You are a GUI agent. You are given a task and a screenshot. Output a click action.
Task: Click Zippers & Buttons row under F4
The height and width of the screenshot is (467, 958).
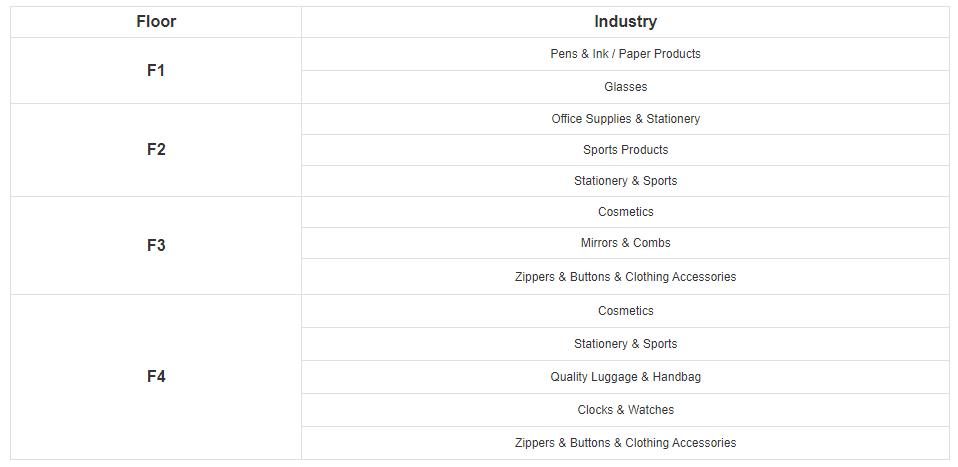(625, 443)
